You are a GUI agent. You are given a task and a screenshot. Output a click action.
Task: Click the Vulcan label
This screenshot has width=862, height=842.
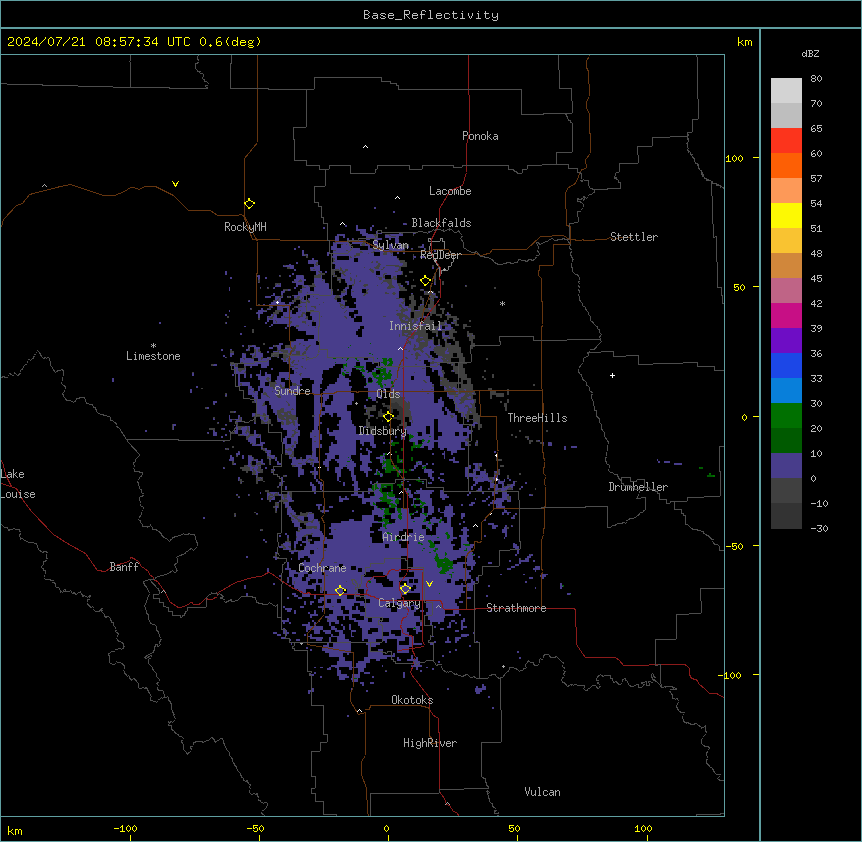point(543,792)
